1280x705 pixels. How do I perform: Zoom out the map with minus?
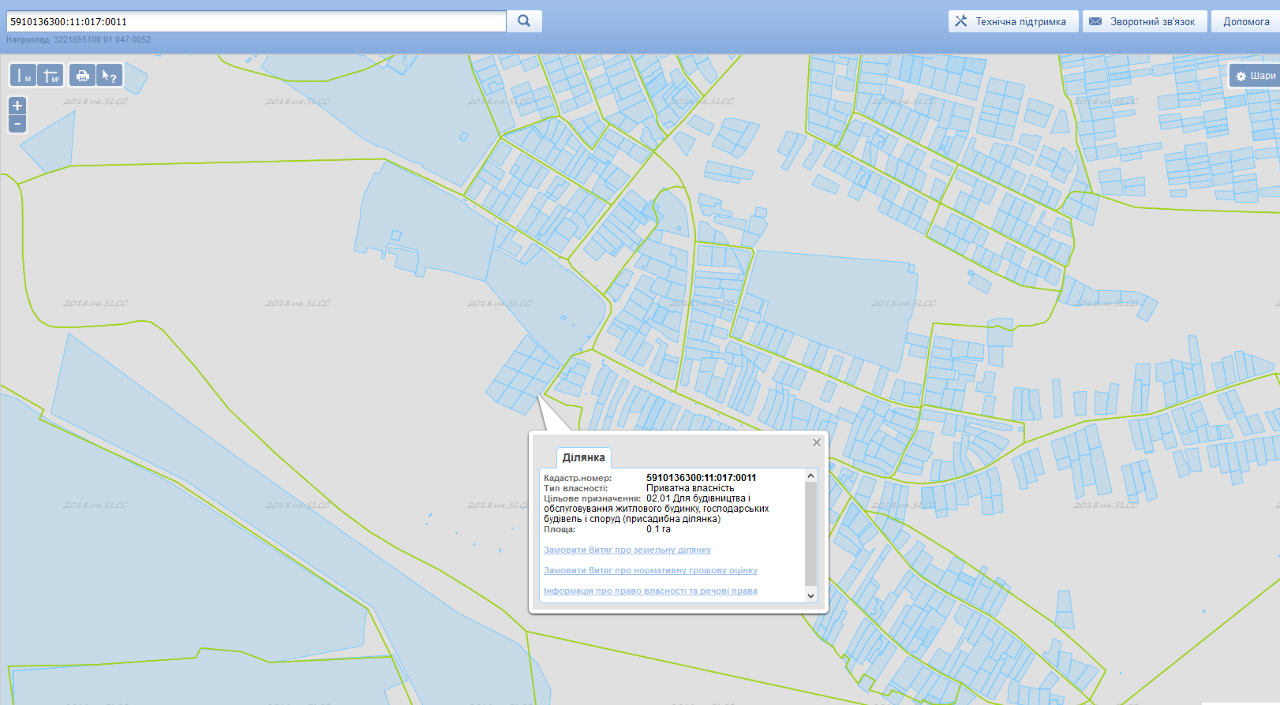pyautogui.click(x=17, y=124)
